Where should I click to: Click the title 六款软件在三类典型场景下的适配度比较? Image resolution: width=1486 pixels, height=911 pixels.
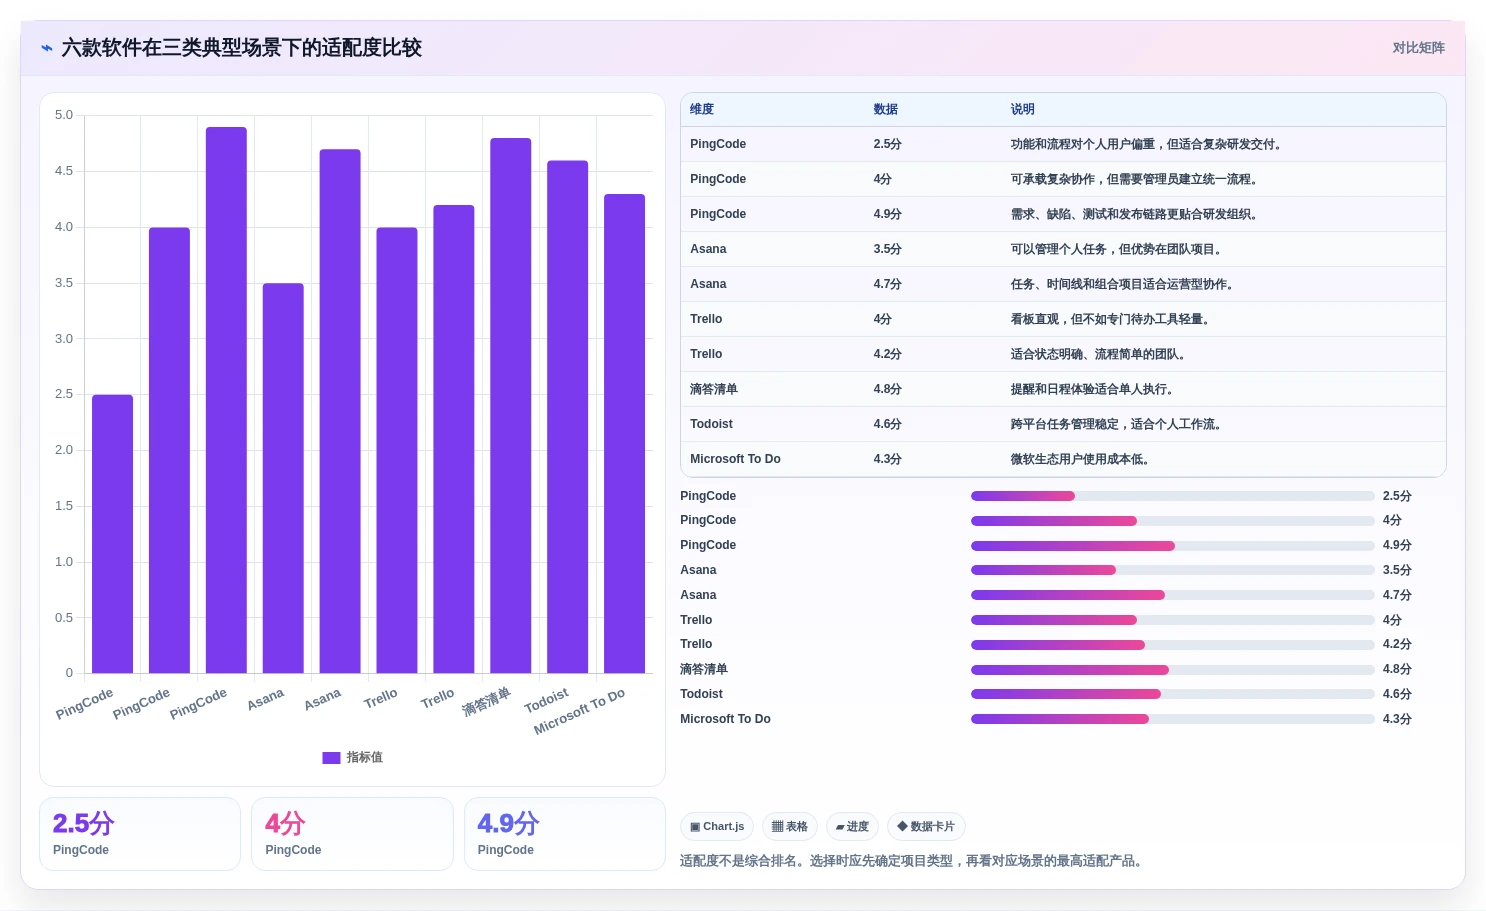coord(242,48)
